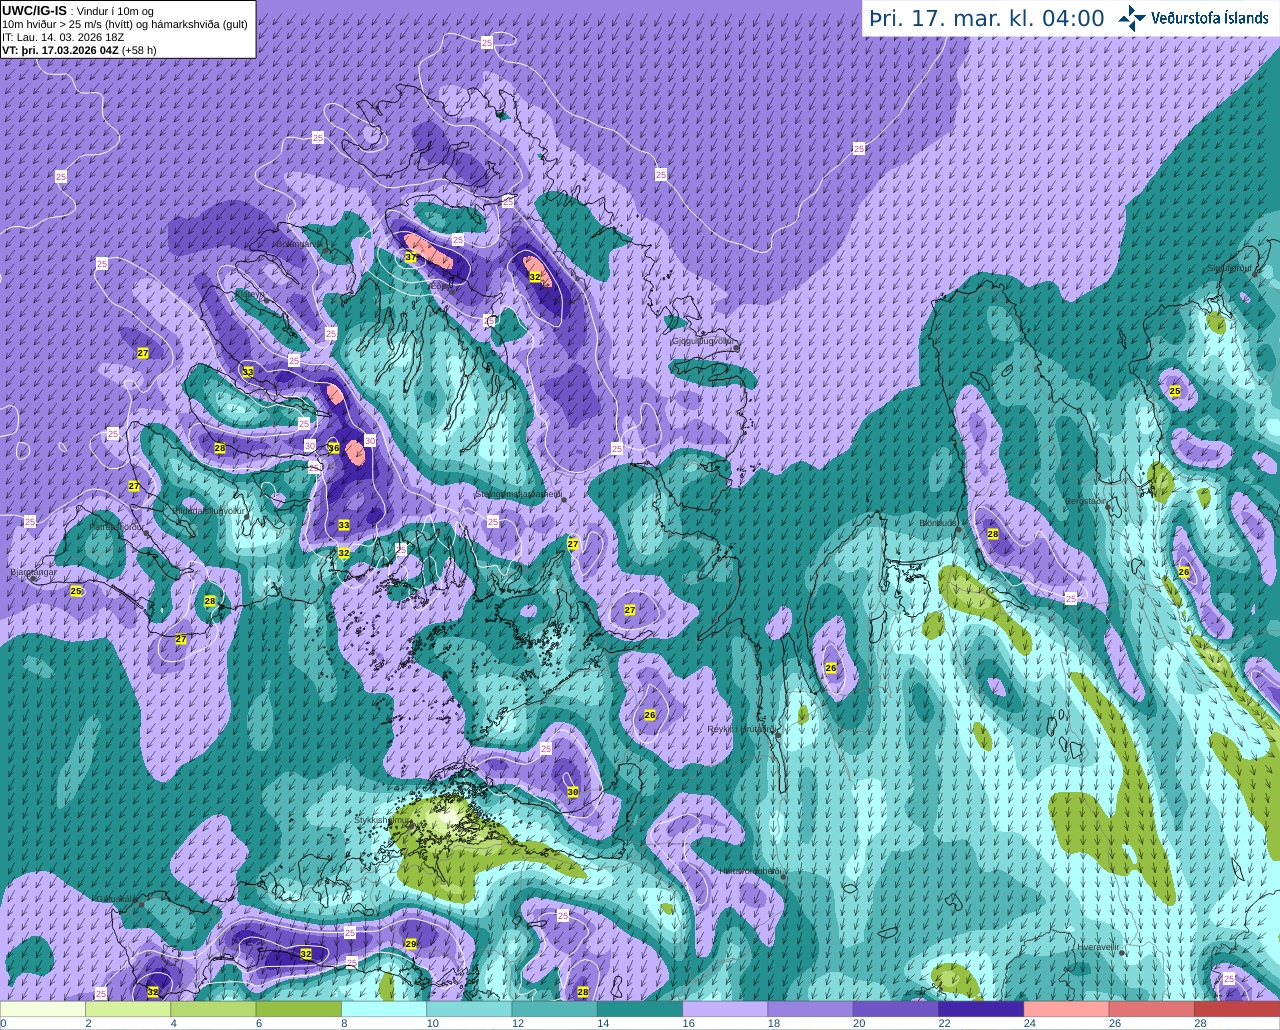This screenshot has width=1280, height=1030.
Task: Click the Bjargtangar station dot
Action: [33, 578]
